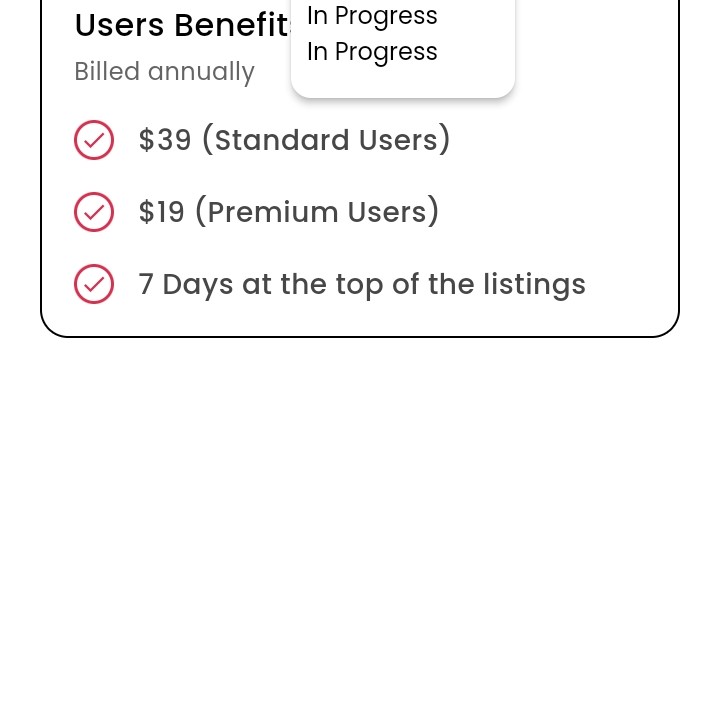720x720 pixels.
Task: Click empty white space below the benefits card
Action: (360, 520)
